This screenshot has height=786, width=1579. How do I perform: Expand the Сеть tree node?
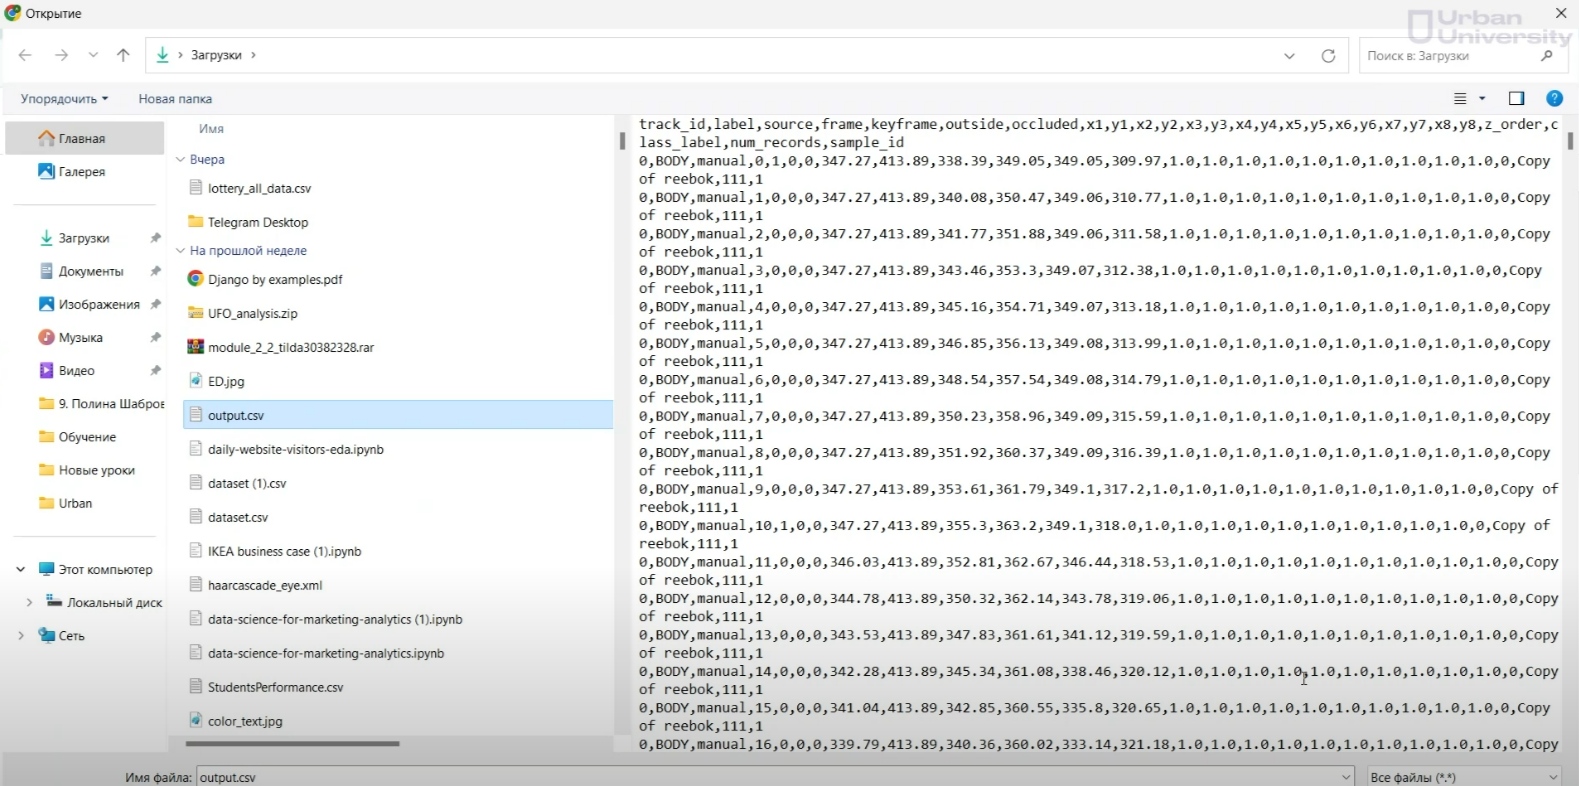click(21, 635)
